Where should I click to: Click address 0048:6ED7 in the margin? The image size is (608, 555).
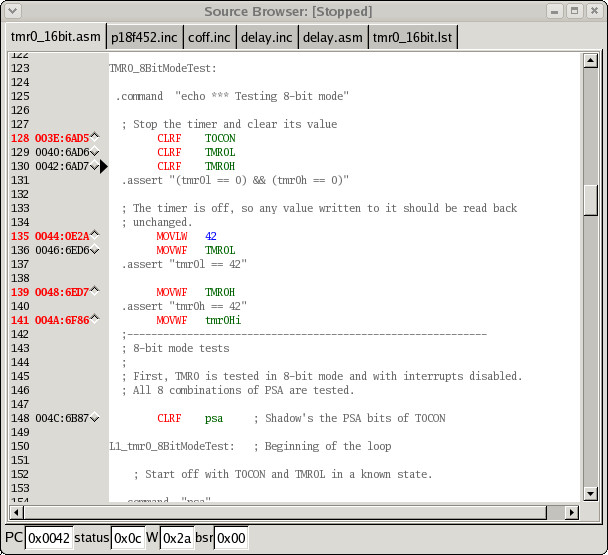click(x=62, y=292)
